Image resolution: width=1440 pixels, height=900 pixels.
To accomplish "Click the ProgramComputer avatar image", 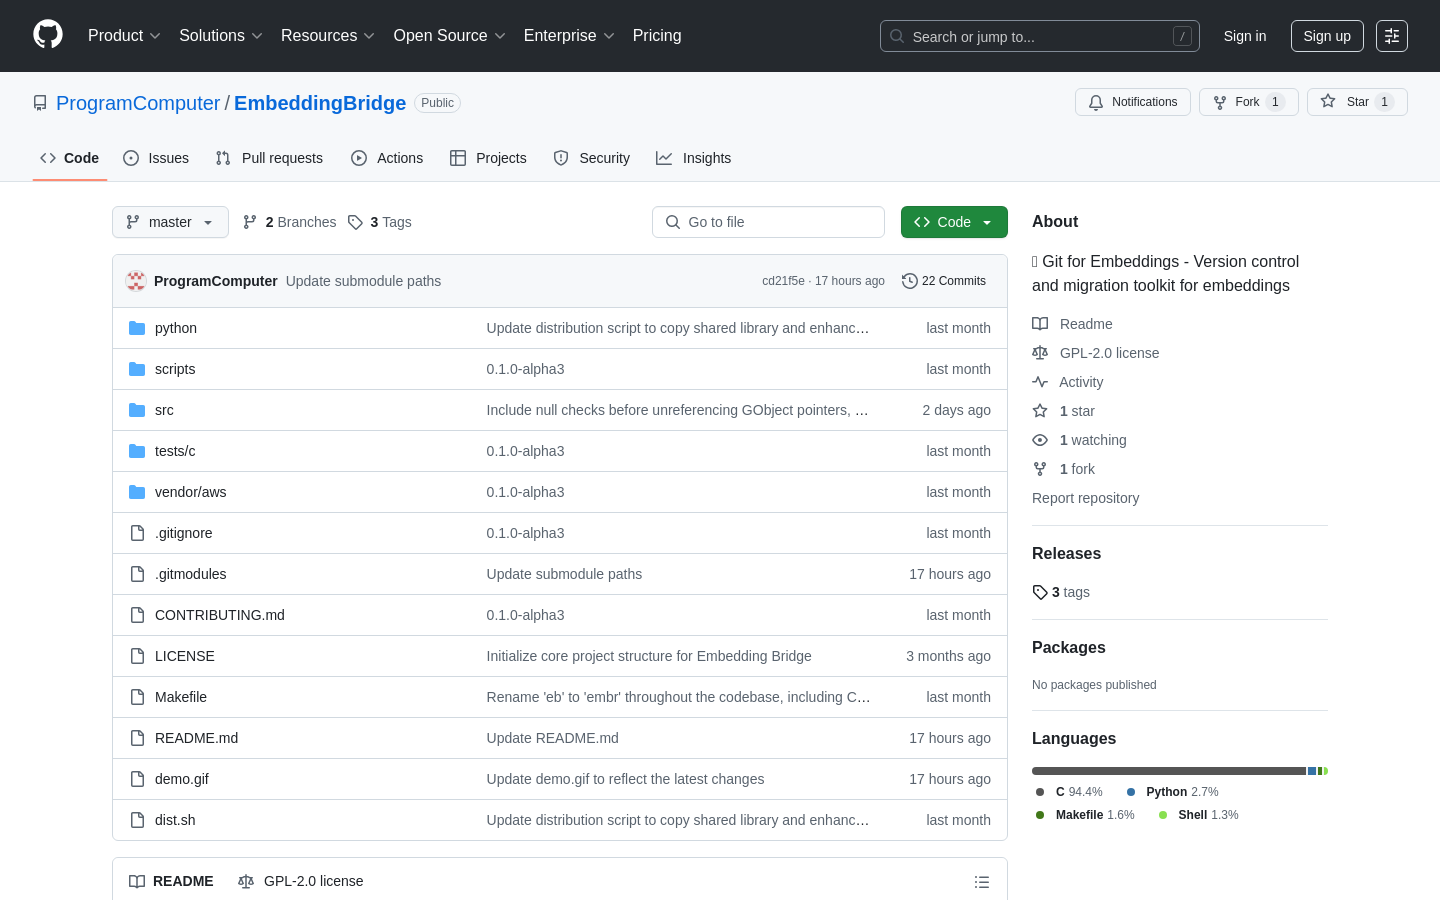I will click(136, 281).
